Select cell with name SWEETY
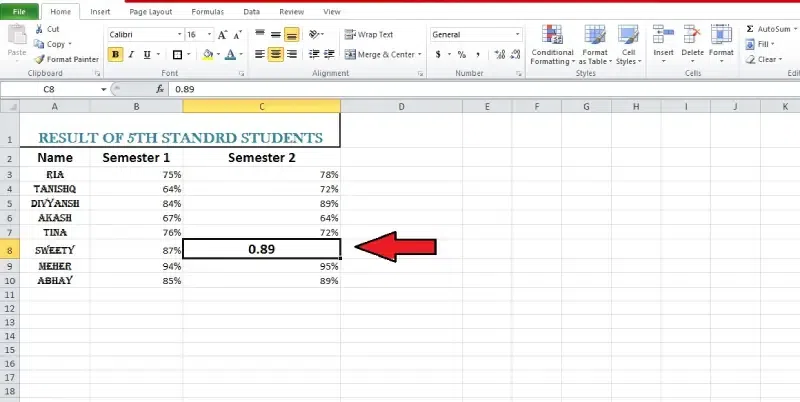This screenshot has width=800, height=402. [x=55, y=250]
